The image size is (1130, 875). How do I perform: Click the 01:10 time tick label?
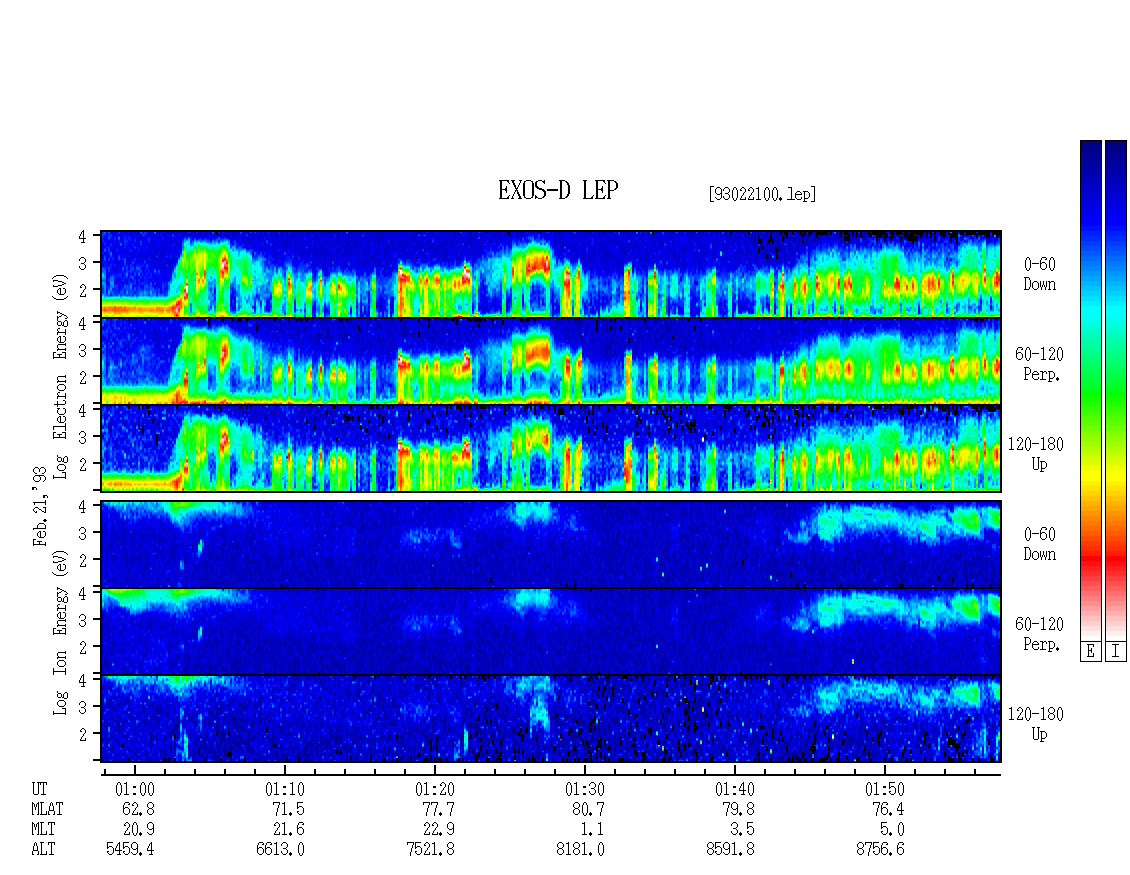pyautogui.click(x=285, y=789)
